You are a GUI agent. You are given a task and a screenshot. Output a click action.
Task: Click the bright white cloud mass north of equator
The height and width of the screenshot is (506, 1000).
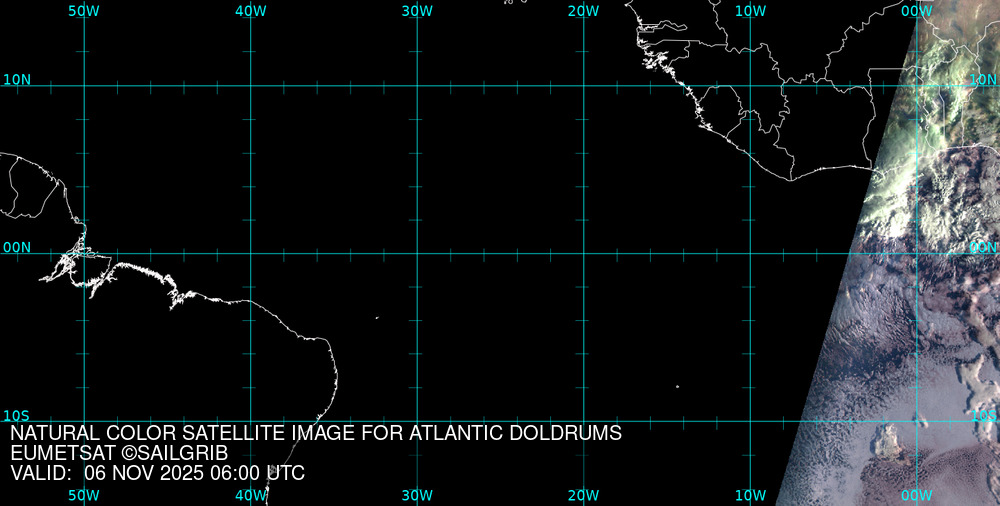(900, 170)
